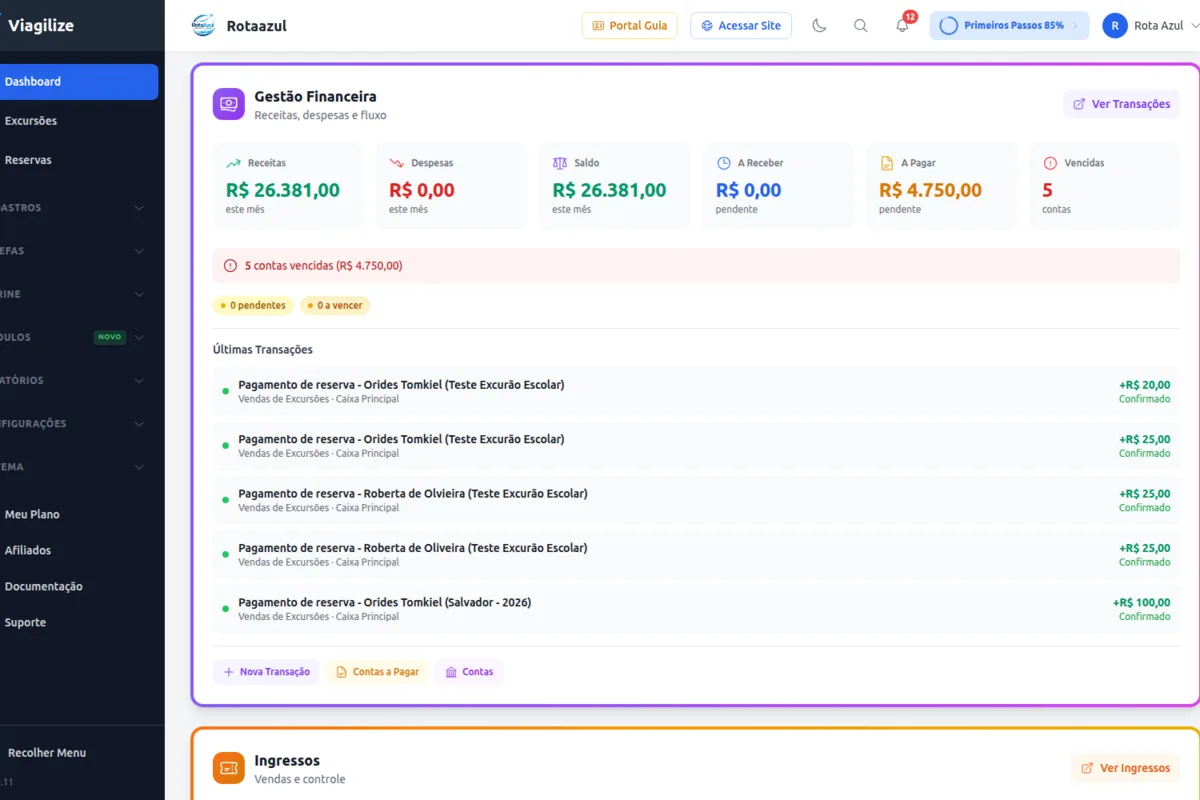The width and height of the screenshot is (1200, 800).
Task: Select the Salvador - 2026 payment transaction
Action: [696, 609]
